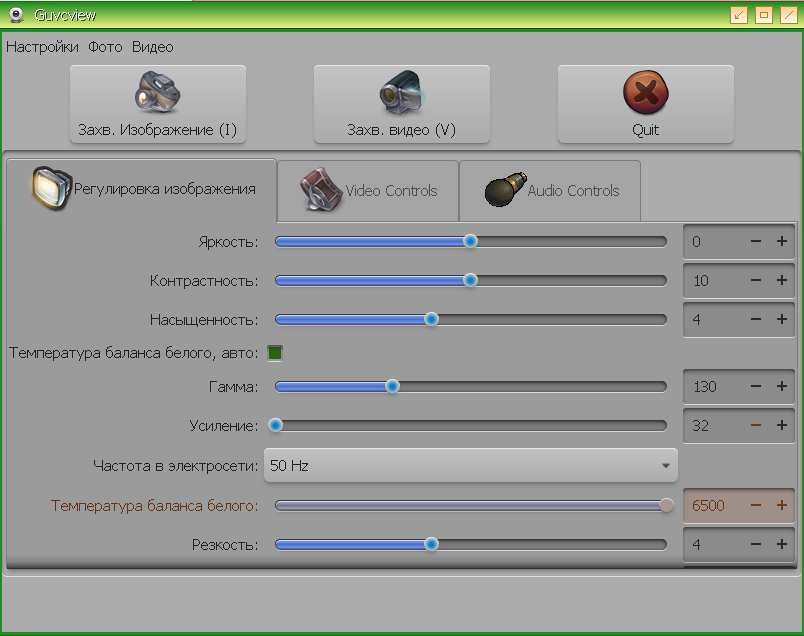Click the Частота в электросети label
This screenshot has height=636, width=804.
point(175,466)
